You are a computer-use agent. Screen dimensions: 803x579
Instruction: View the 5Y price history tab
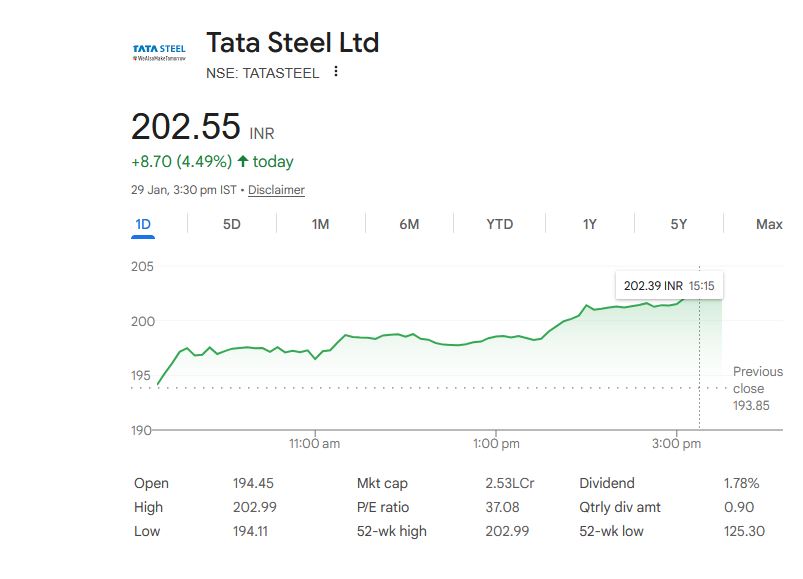click(679, 225)
